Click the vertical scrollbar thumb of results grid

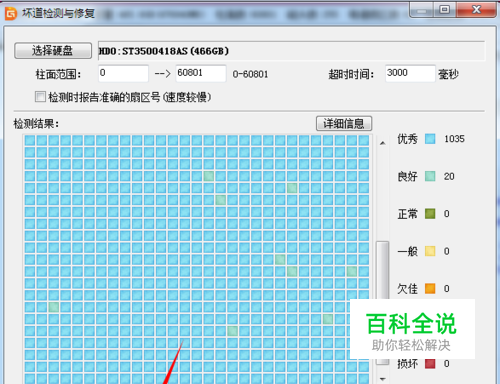(x=383, y=303)
